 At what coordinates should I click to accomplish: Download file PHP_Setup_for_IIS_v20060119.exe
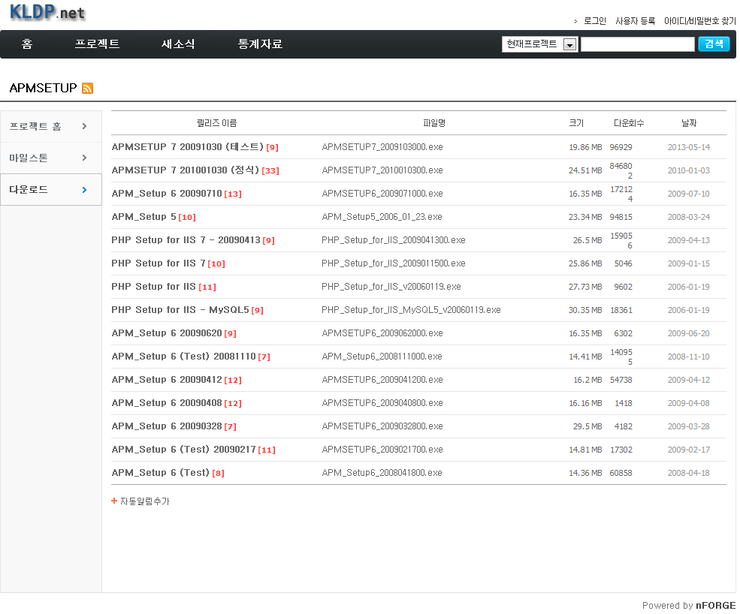coord(391,286)
